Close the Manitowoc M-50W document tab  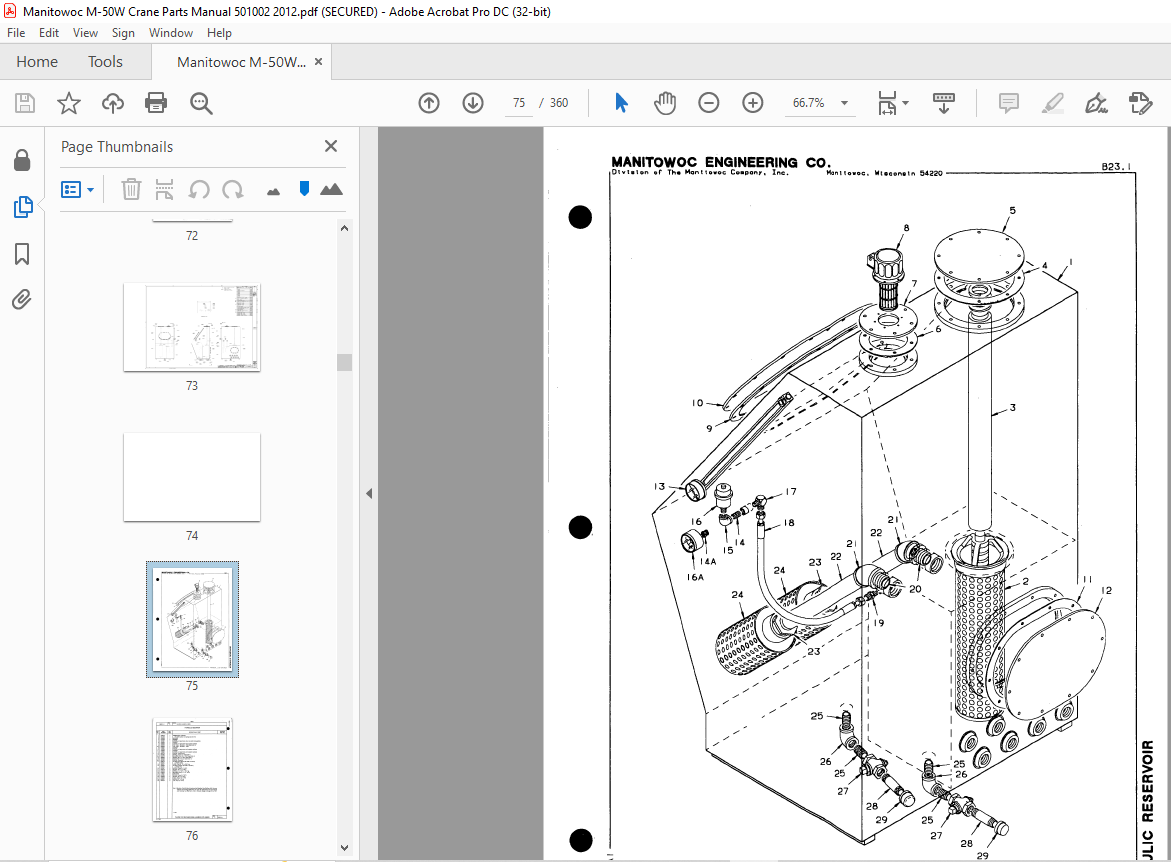point(319,62)
